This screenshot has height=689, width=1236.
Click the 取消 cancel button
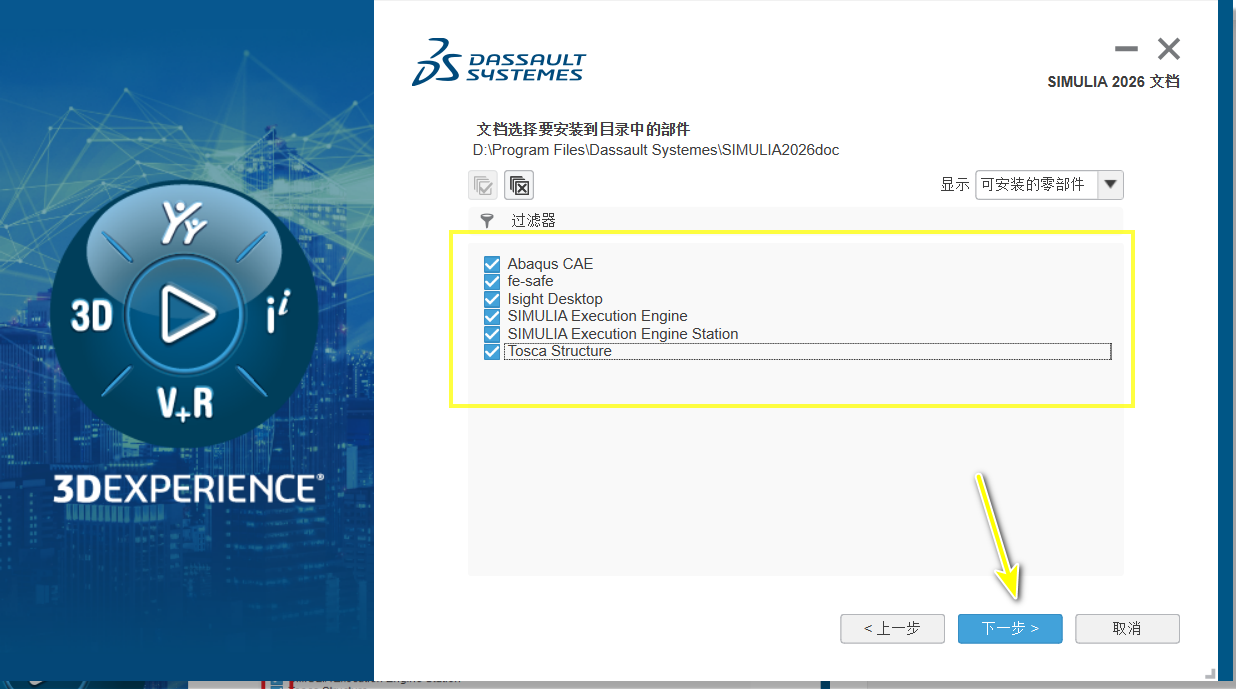[x=1127, y=629]
